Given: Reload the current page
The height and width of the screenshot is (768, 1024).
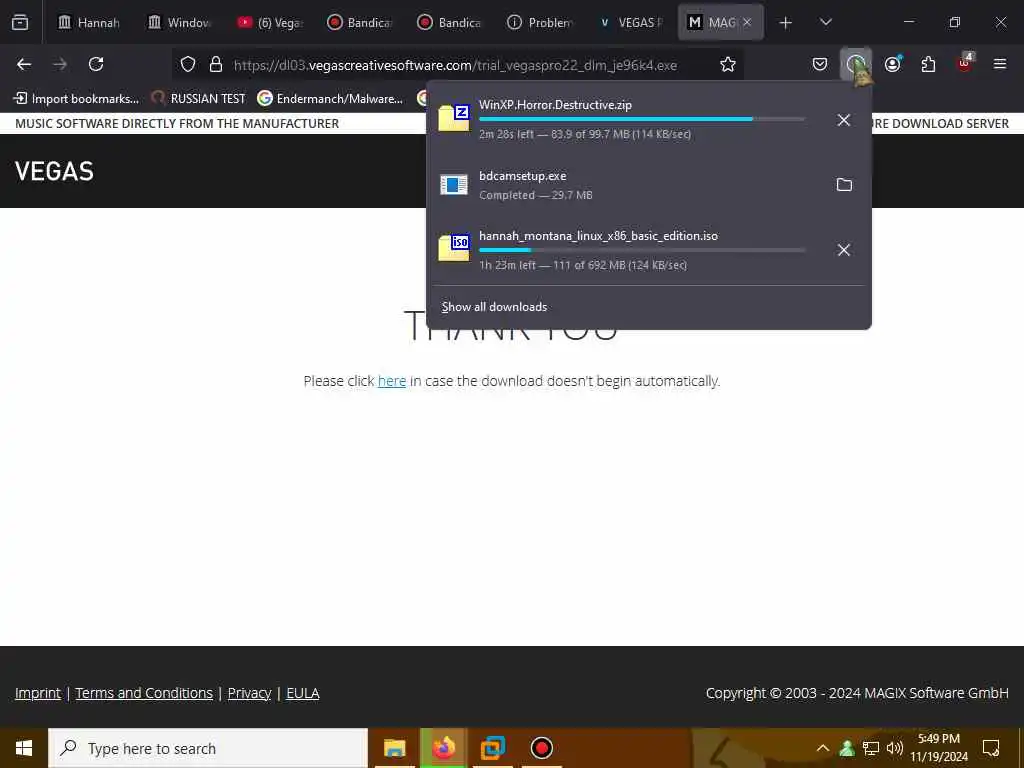Looking at the screenshot, I should (96, 64).
